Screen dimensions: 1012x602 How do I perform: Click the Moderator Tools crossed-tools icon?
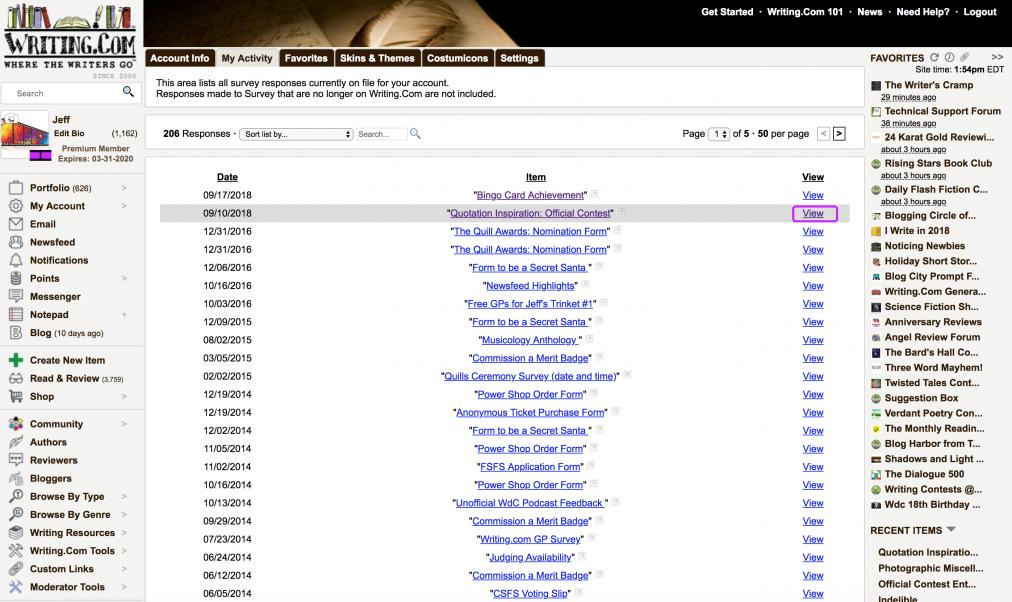16,587
